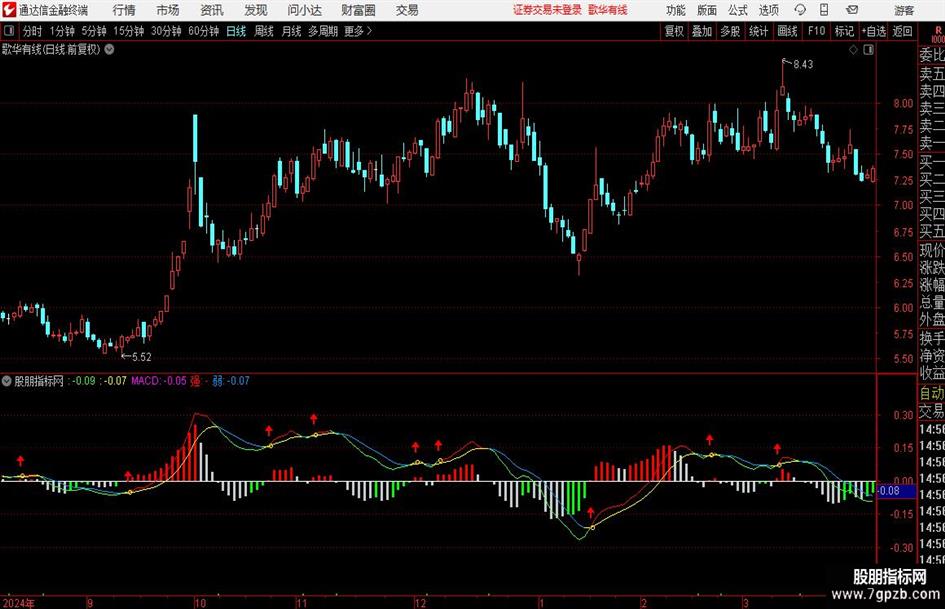Click the 12 month marker on date axis
Viewport: 945px width, 609px height.
420,603
